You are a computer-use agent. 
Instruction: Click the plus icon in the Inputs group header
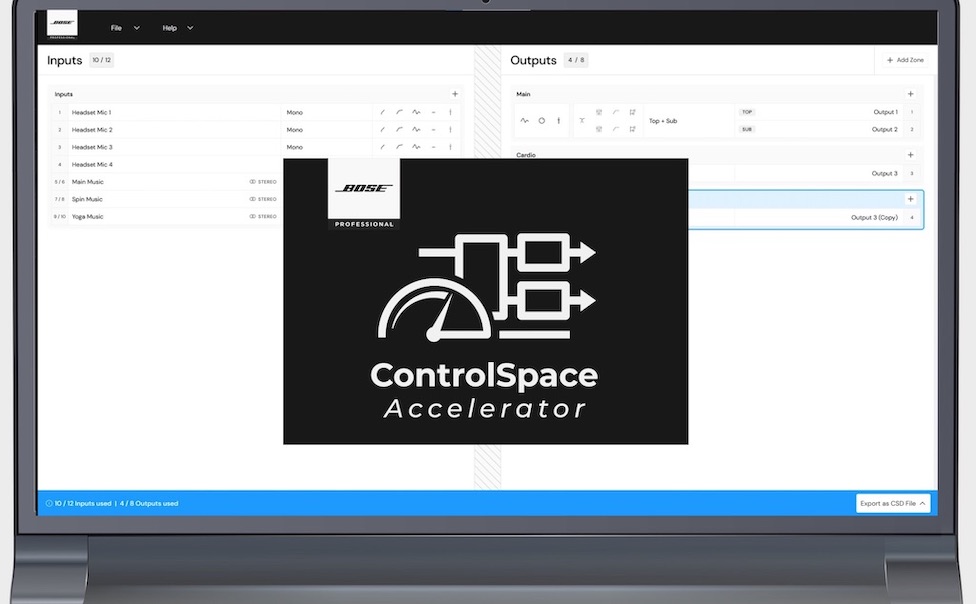(x=455, y=94)
